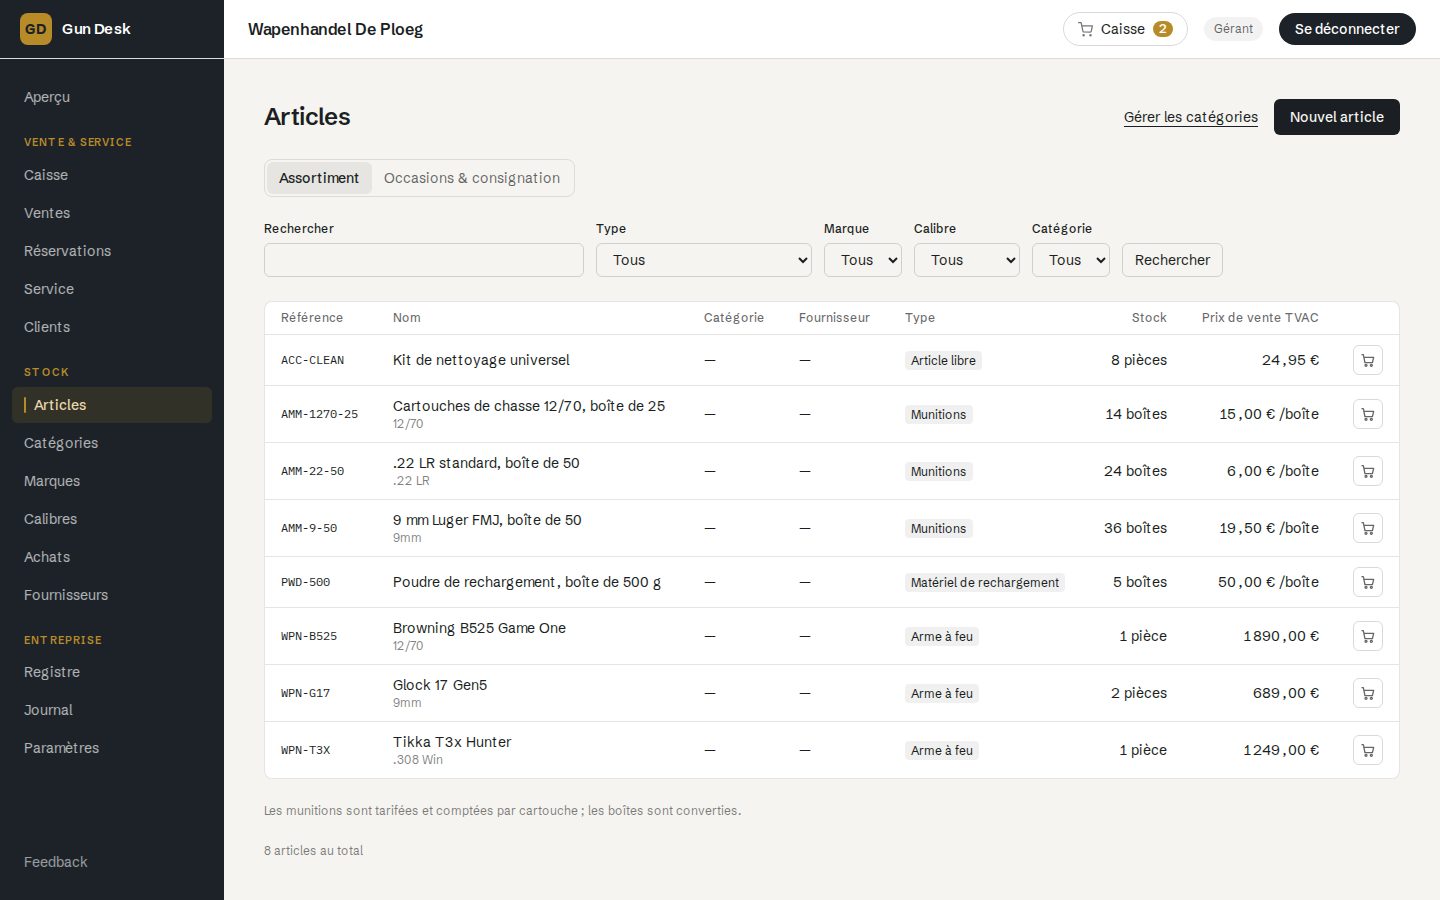This screenshot has width=1440, height=900.
Task: Open the Caisse cart in header
Action: [1125, 29]
